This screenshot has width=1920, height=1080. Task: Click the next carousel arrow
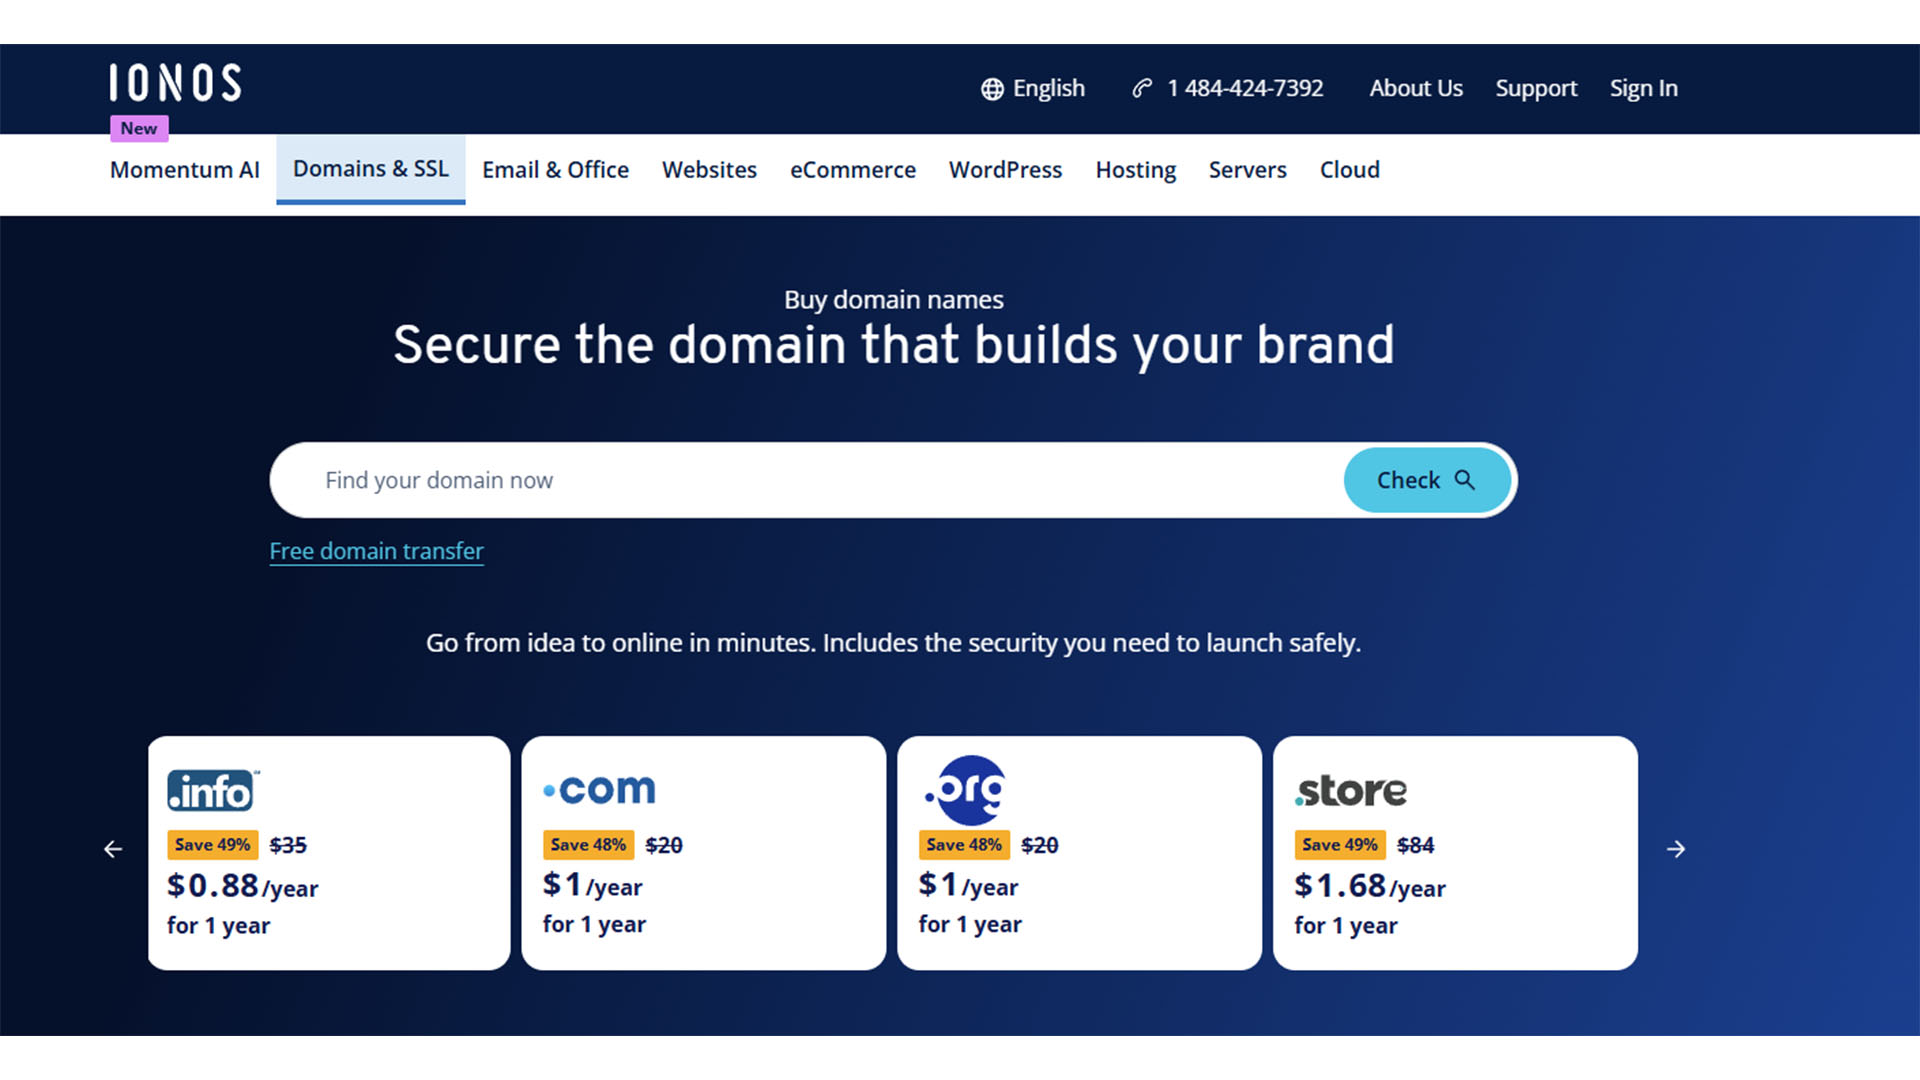tap(1676, 849)
